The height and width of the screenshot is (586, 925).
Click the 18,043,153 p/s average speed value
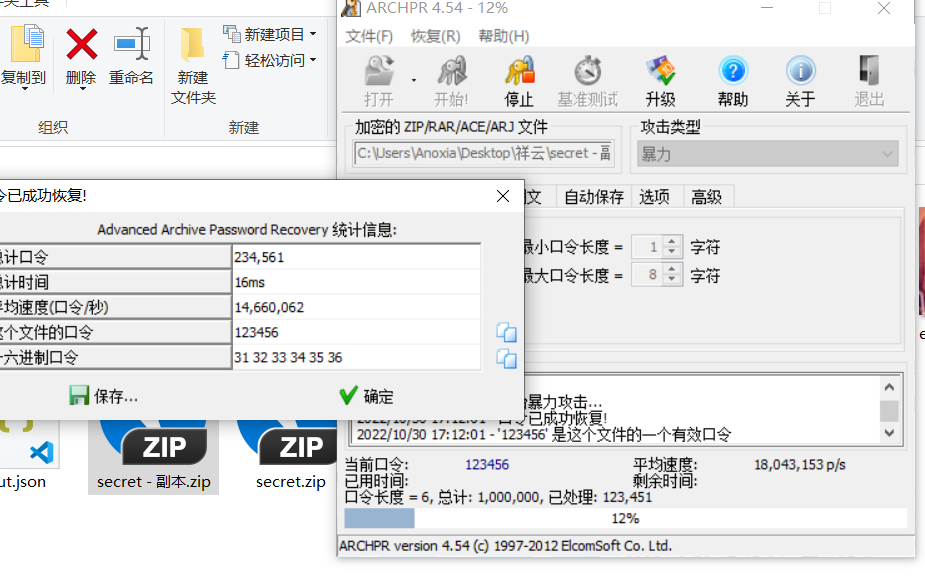coord(799,465)
